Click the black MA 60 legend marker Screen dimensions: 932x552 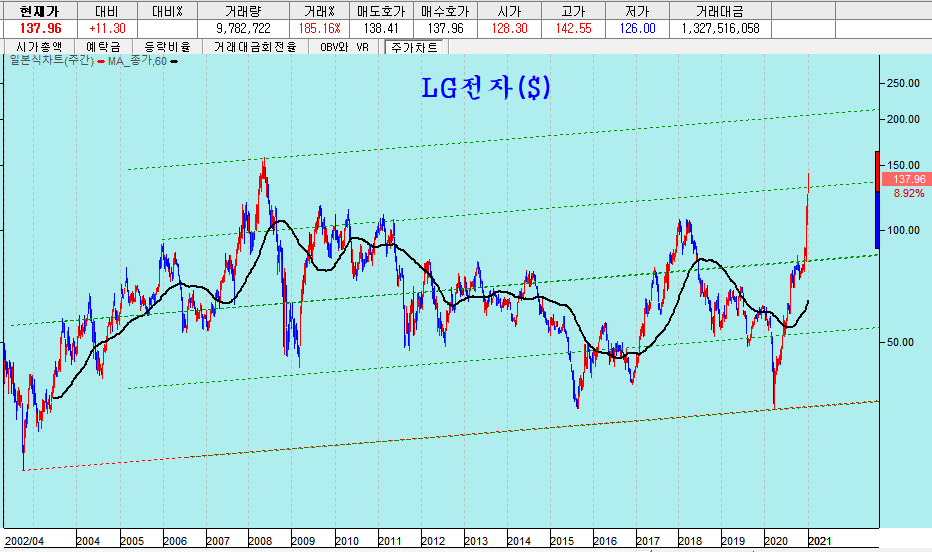click(x=176, y=61)
